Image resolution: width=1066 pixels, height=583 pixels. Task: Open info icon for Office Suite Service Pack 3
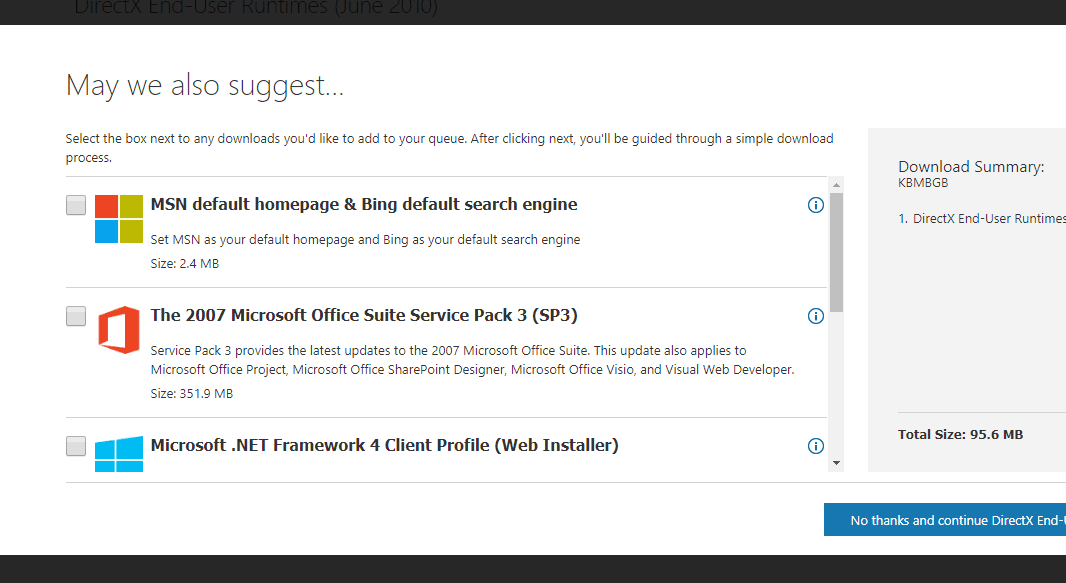(x=816, y=316)
